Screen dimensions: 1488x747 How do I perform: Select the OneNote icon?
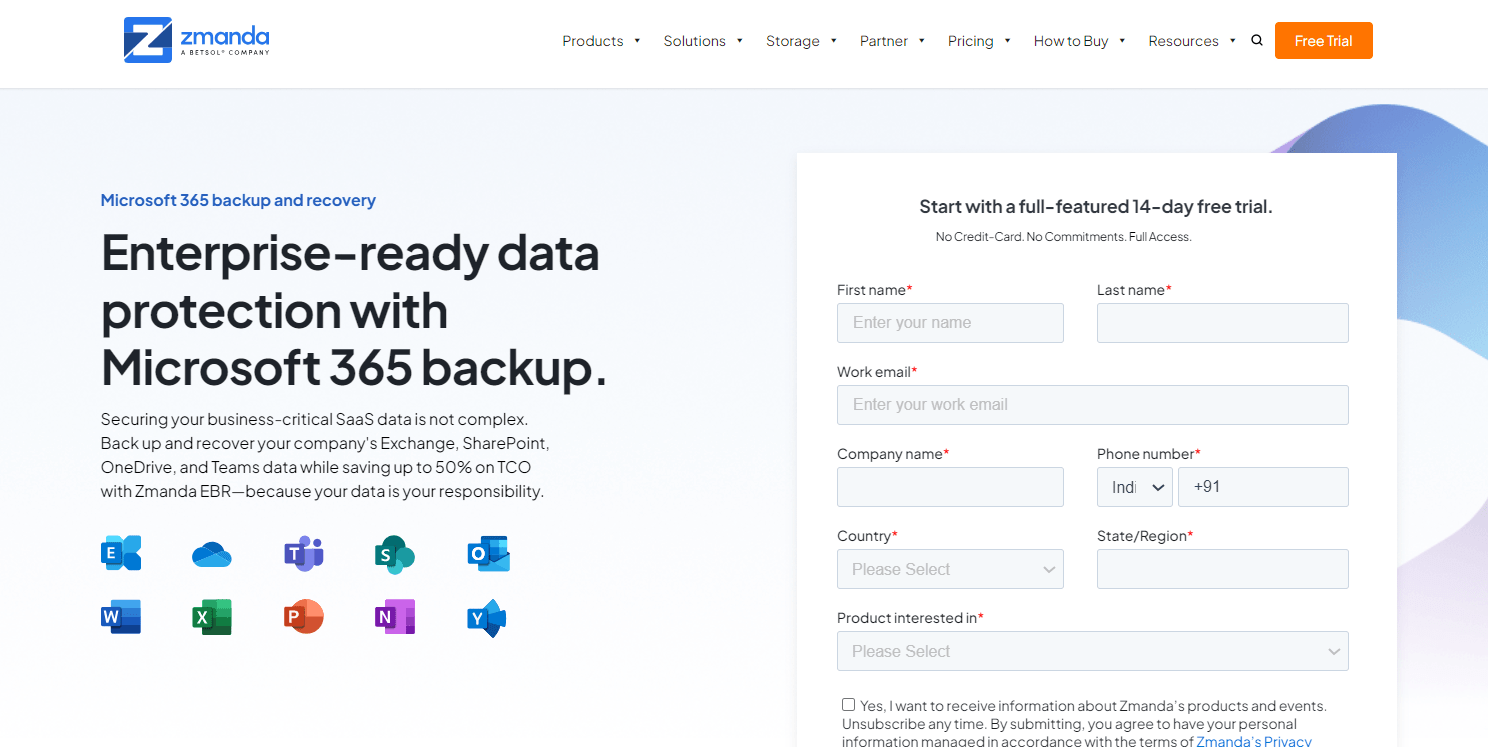(x=394, y=616)
